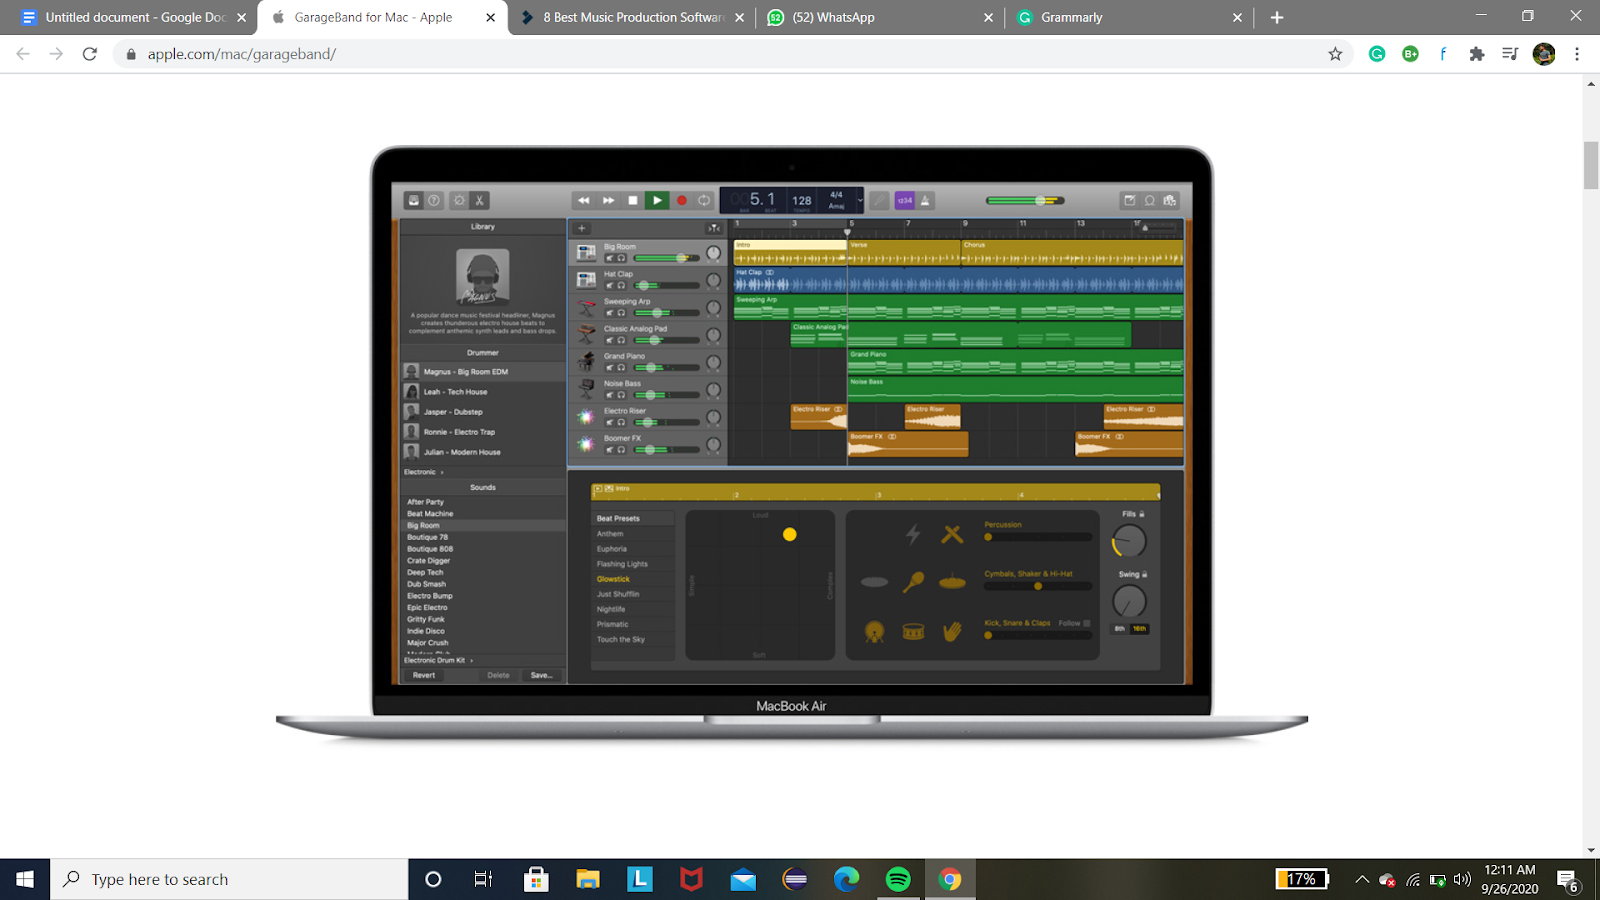Start playback with the green Play button

point(657,200)
